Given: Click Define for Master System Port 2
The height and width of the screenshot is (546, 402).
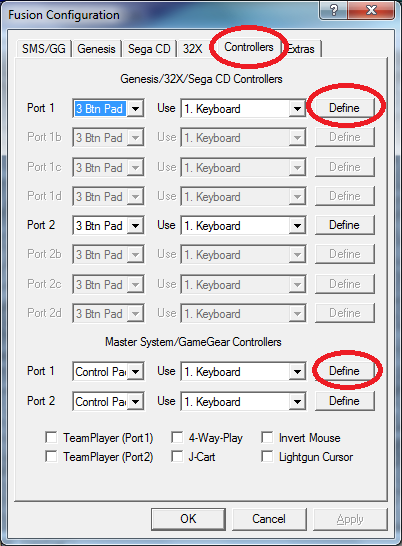Looking at the screenshot, I should [345, 401].
